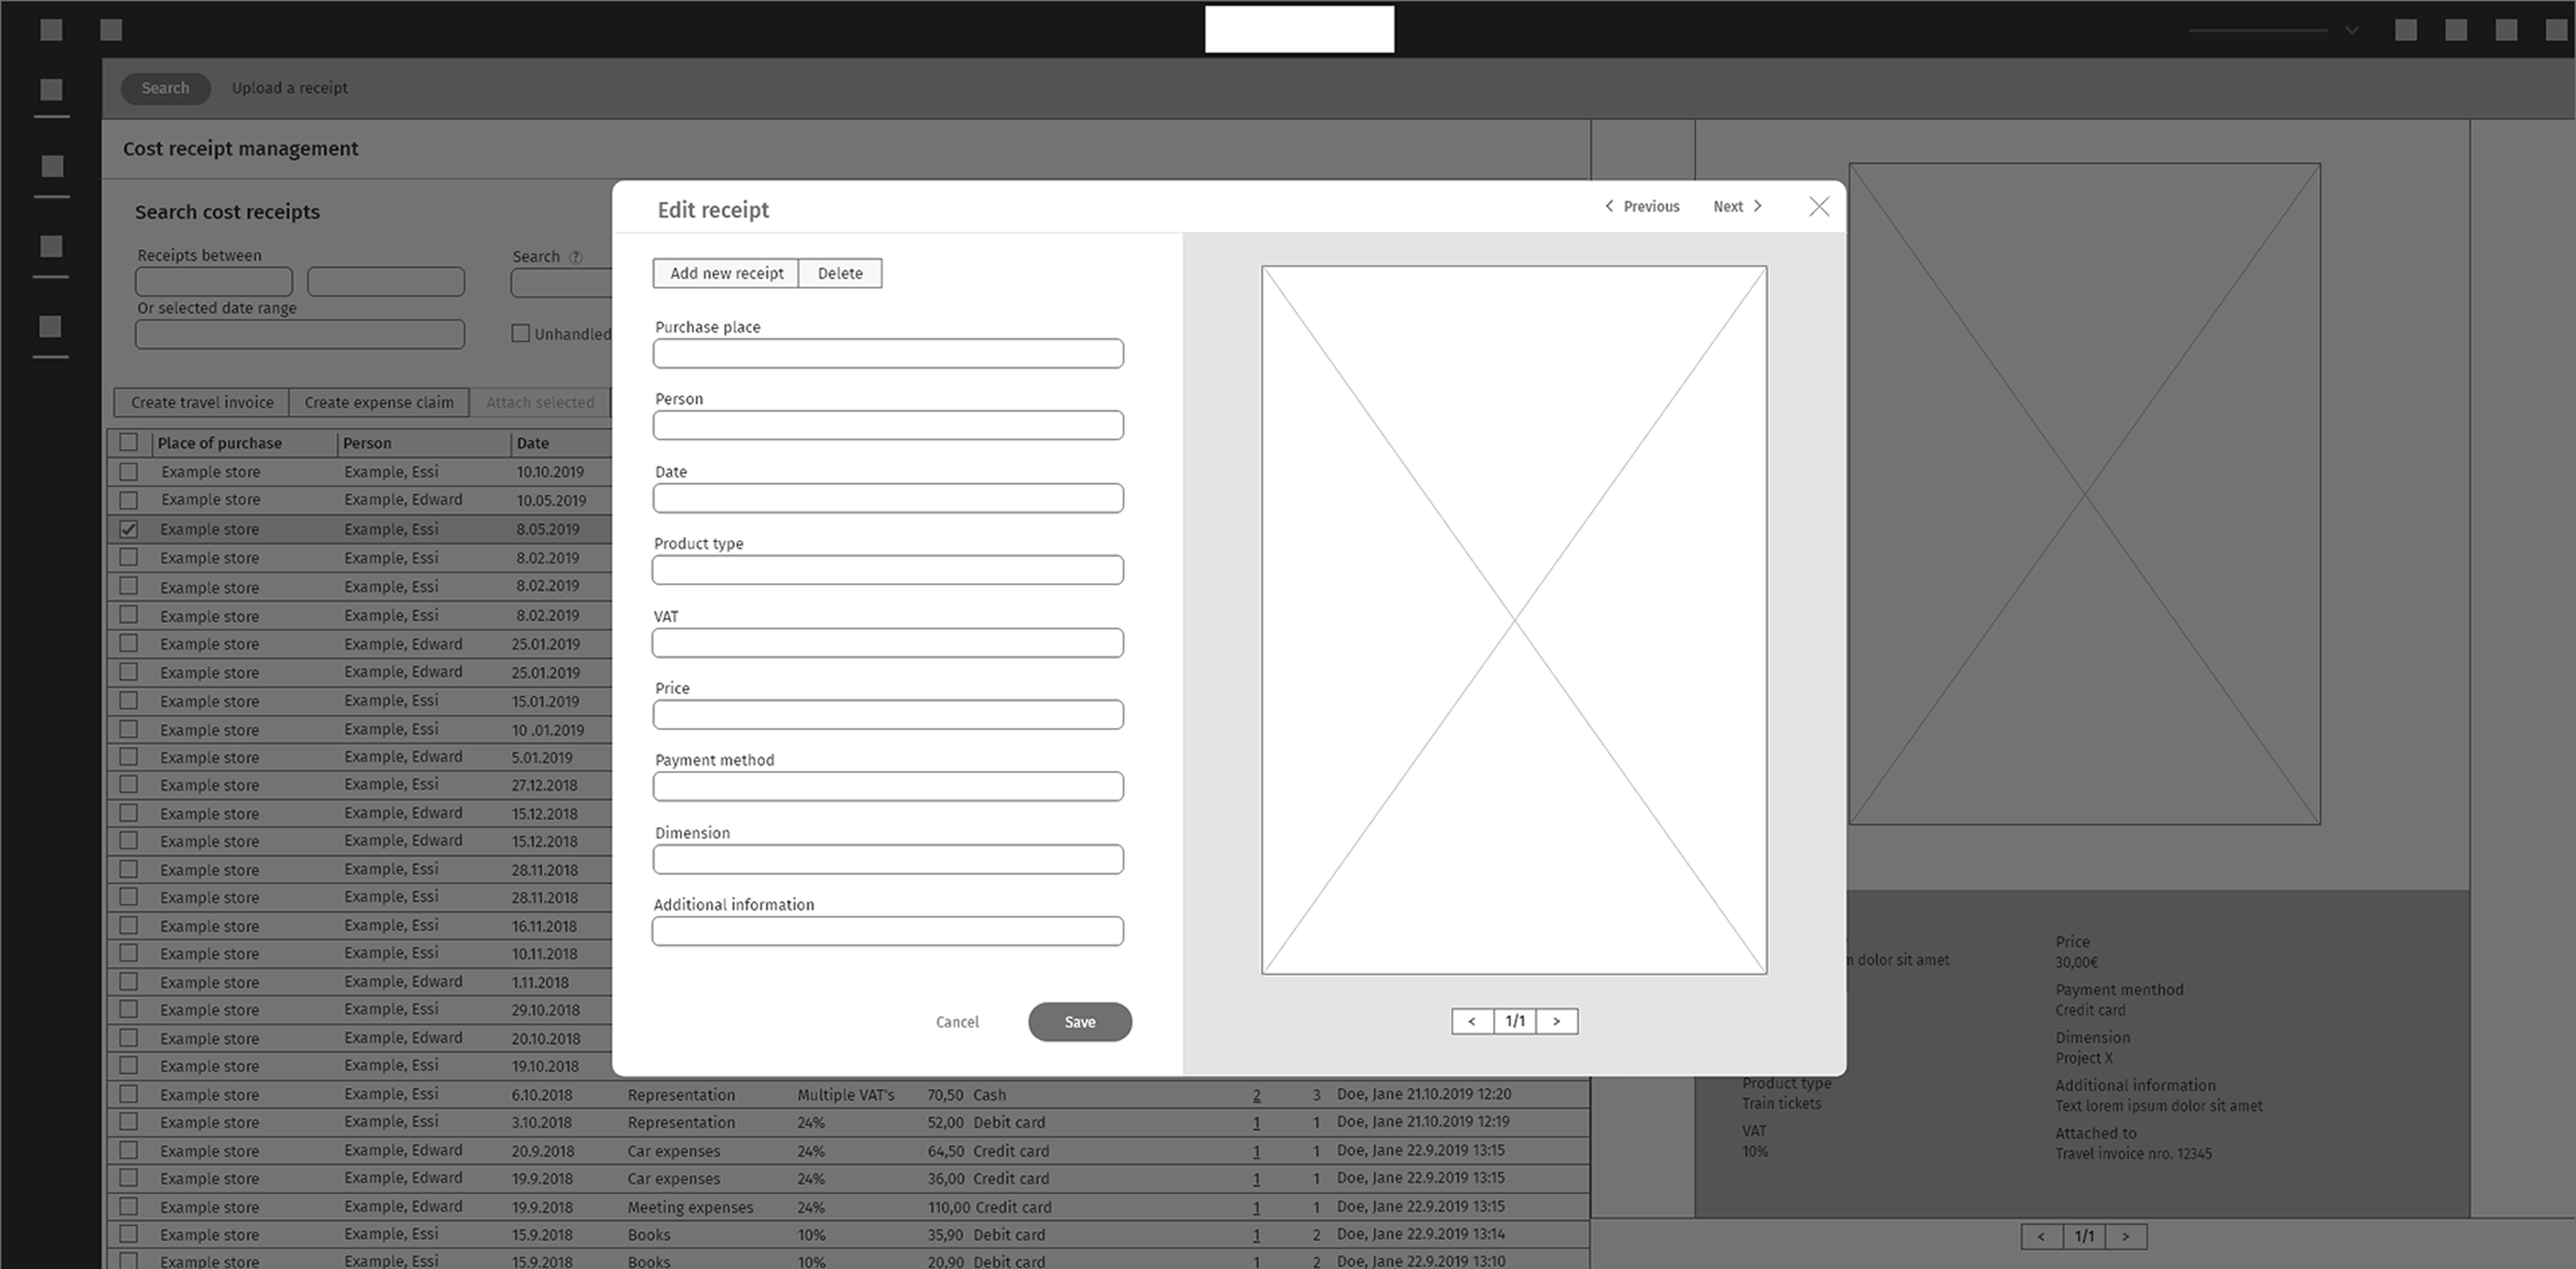Open fourth sidebar navigation icon

[x=50, y=326]
